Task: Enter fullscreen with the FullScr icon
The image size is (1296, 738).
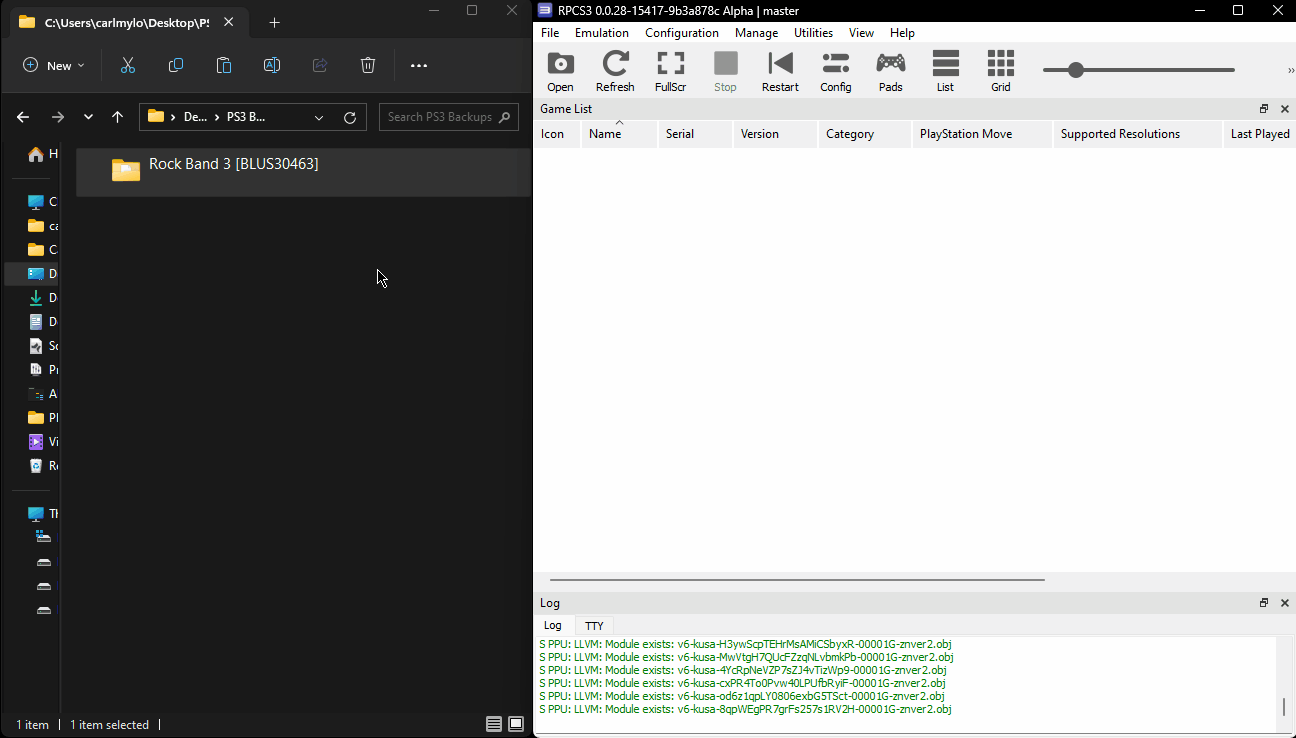Action: (670, 72)
